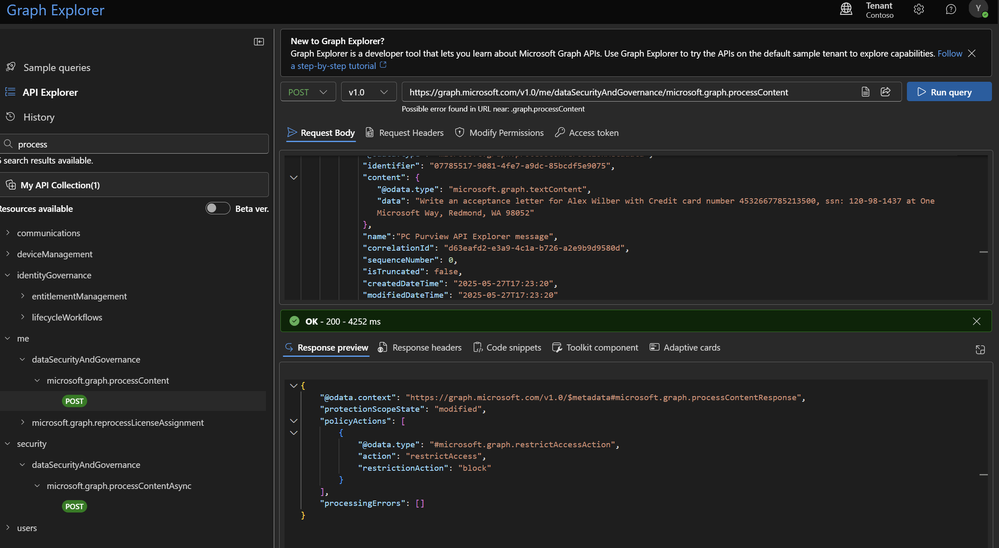The width and height of the screenshot is (999, 548).
Task: Collapse the sidebar panel icon
Action: [x=259, y=42]
